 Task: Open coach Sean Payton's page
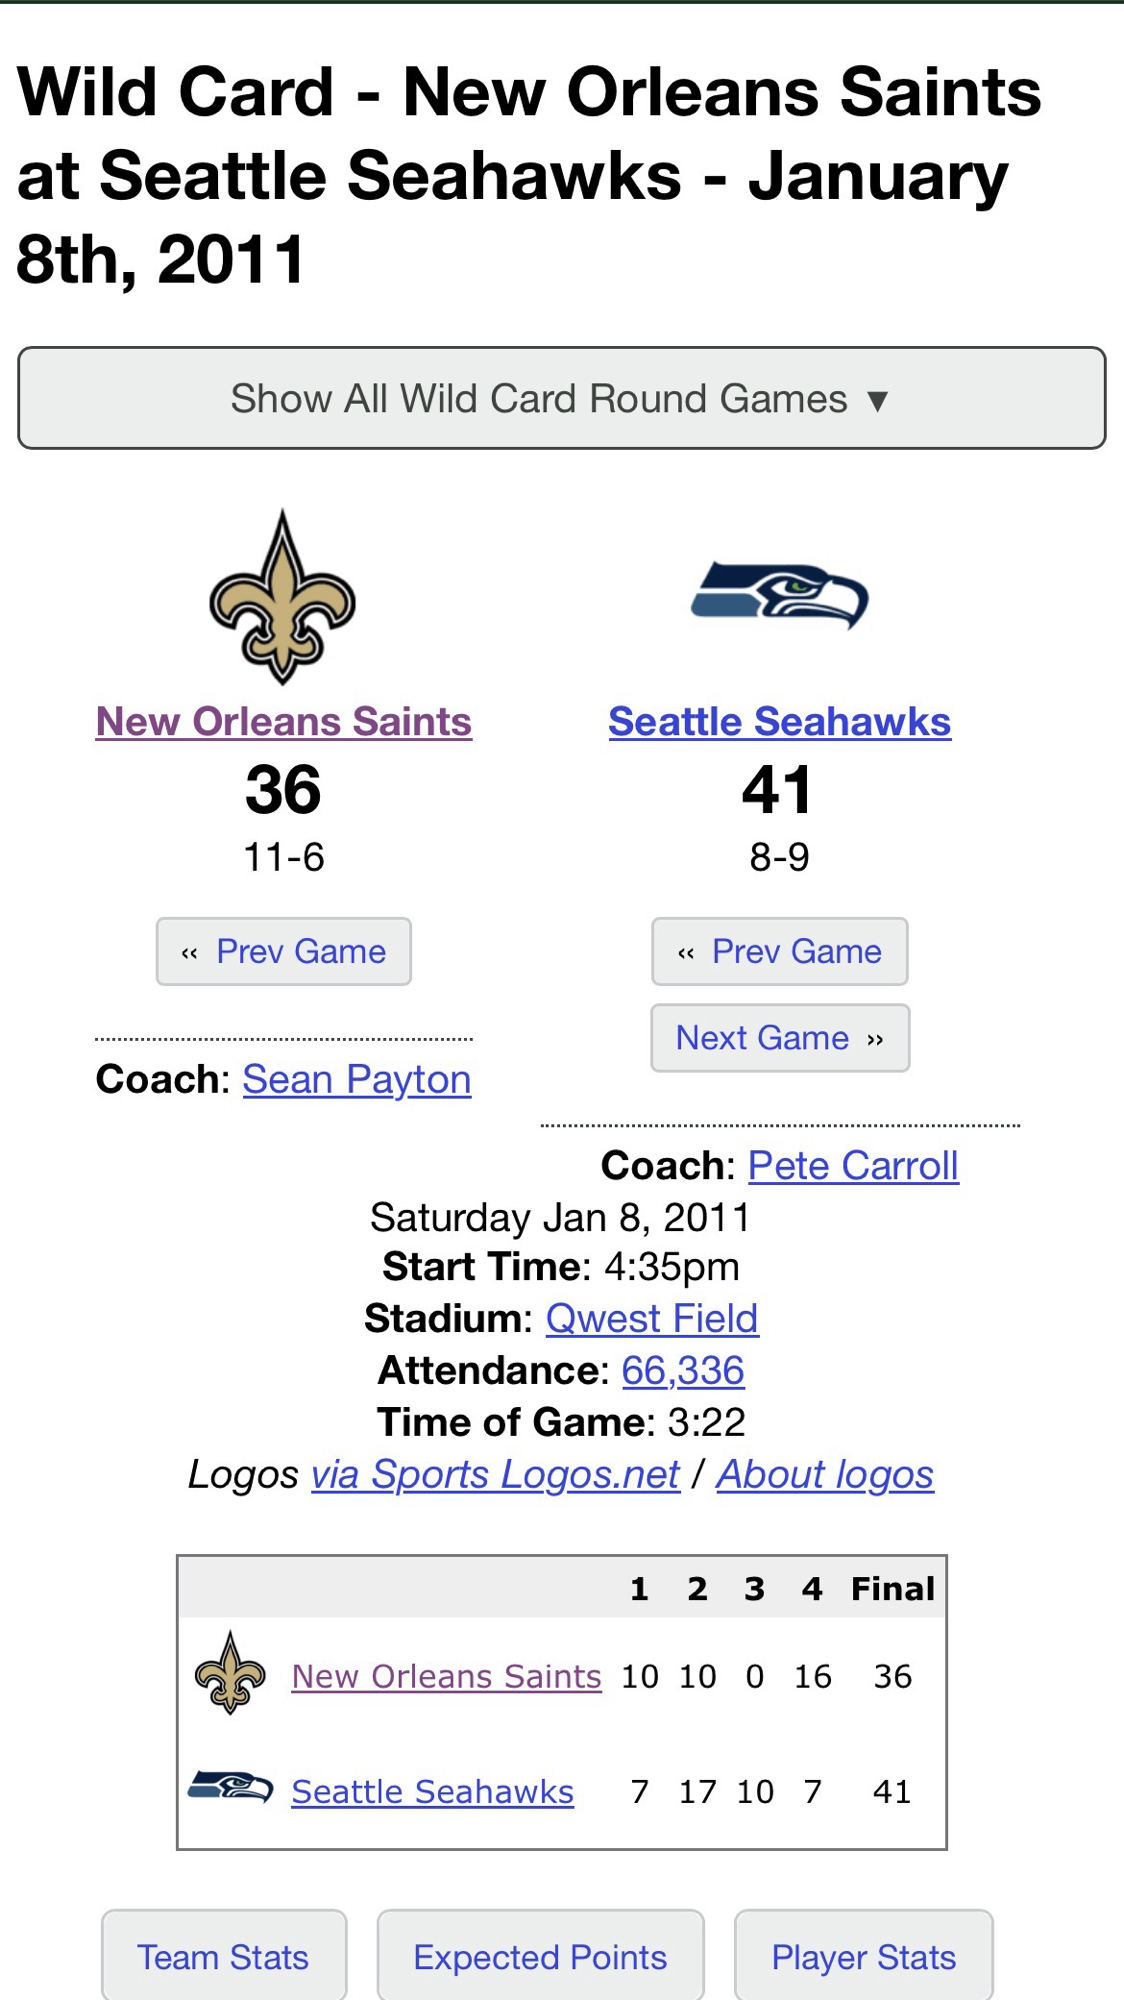click(x=357, y=1080)
